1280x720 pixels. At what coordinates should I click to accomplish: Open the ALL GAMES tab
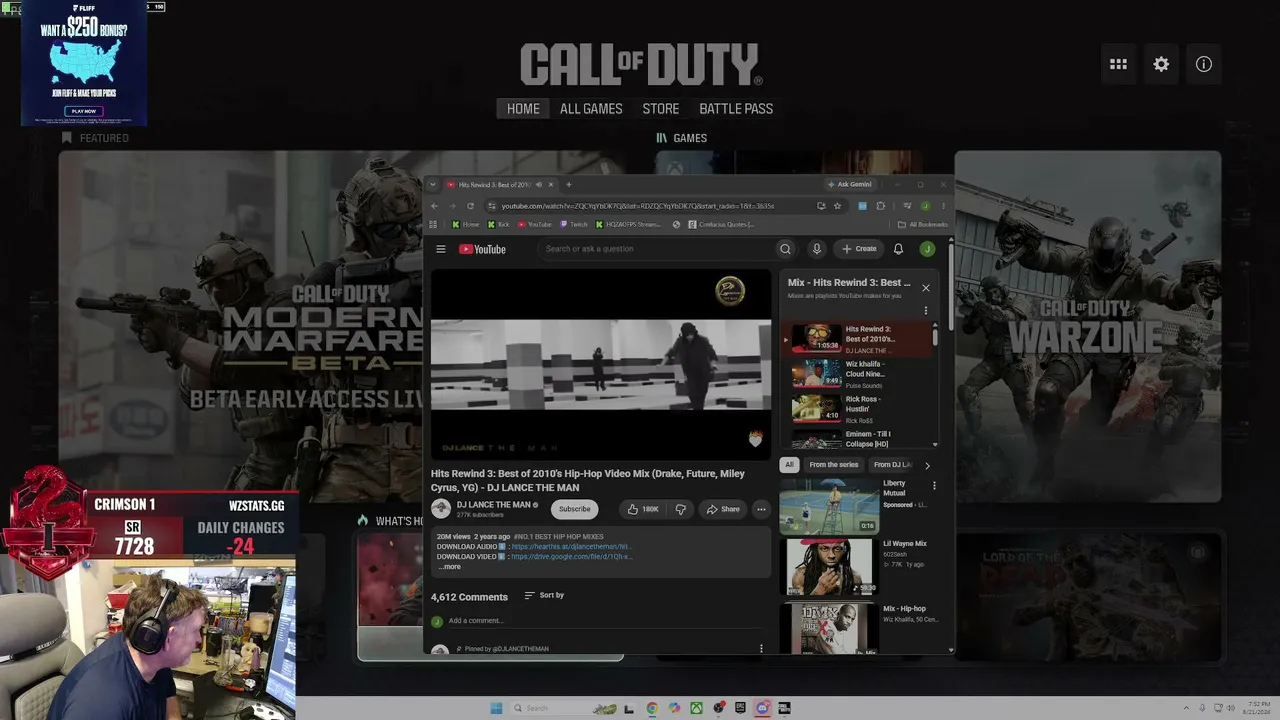[591, 109]
